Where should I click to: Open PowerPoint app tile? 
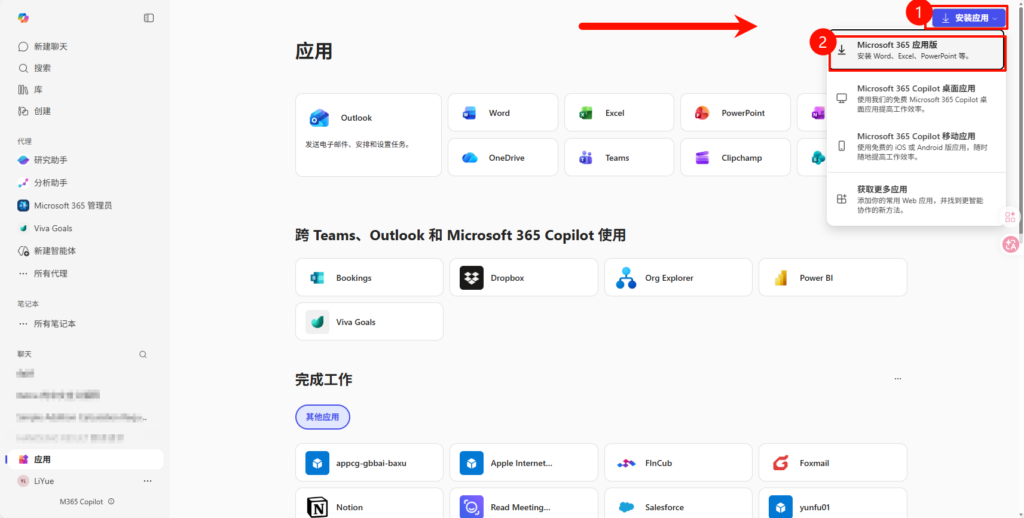(735, 113)
